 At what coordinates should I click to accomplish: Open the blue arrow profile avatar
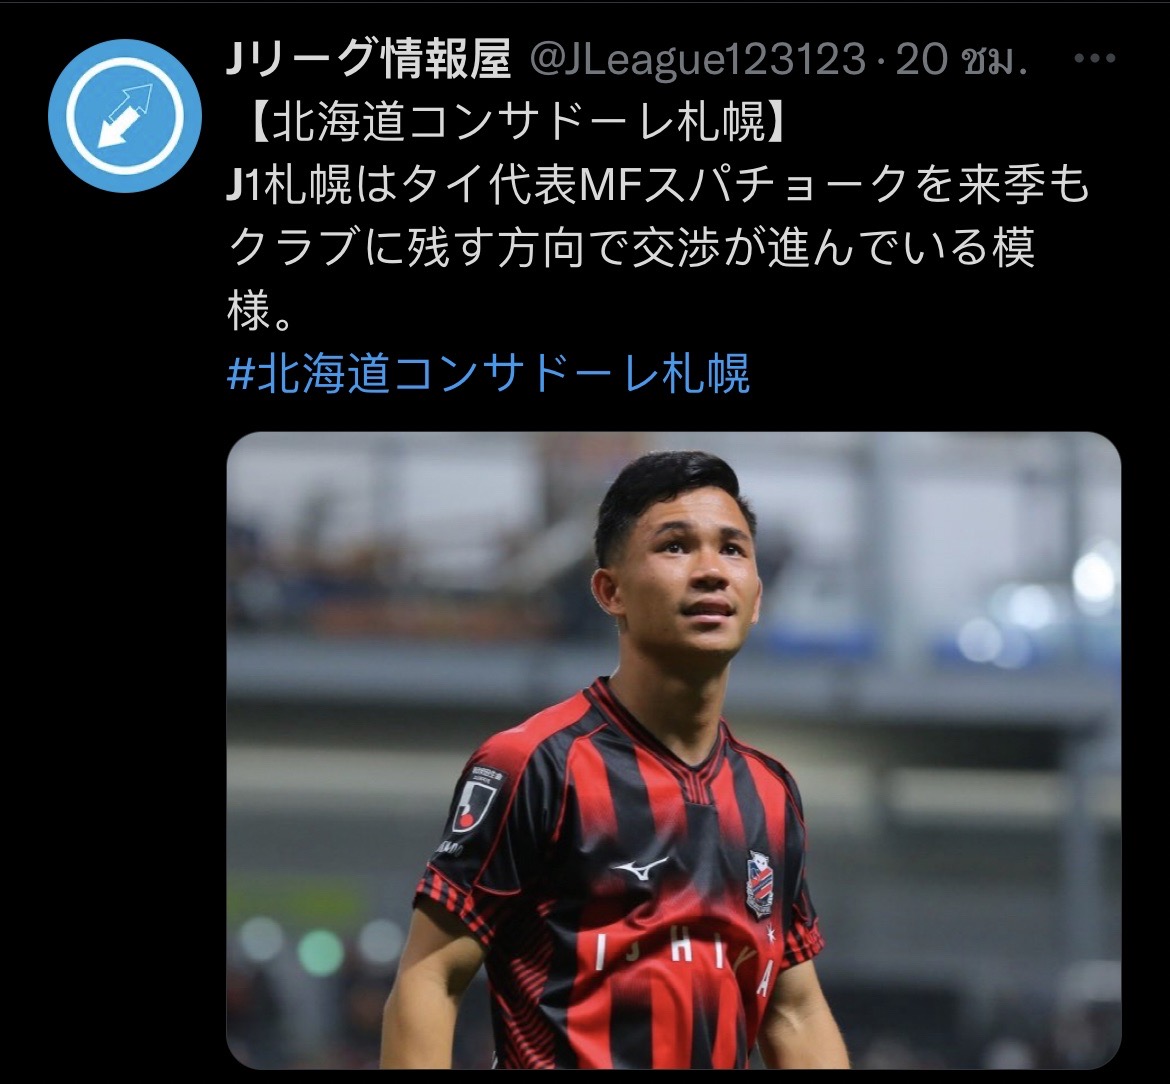pyautogui.click(x=125, y=116)
